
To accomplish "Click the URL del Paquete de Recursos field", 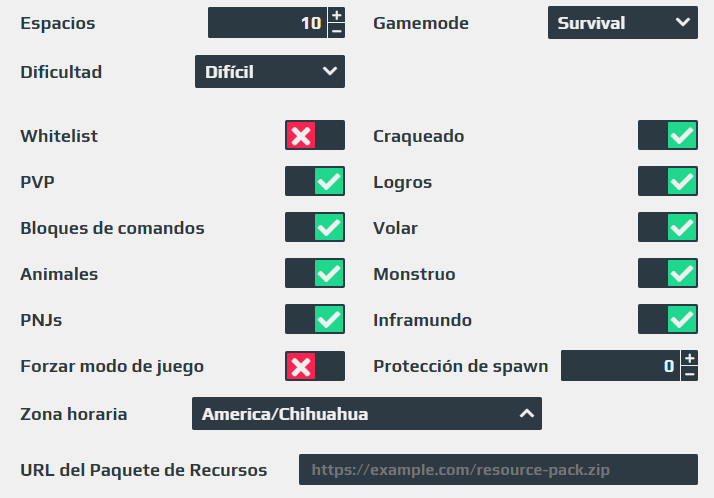I will (498, 470).
